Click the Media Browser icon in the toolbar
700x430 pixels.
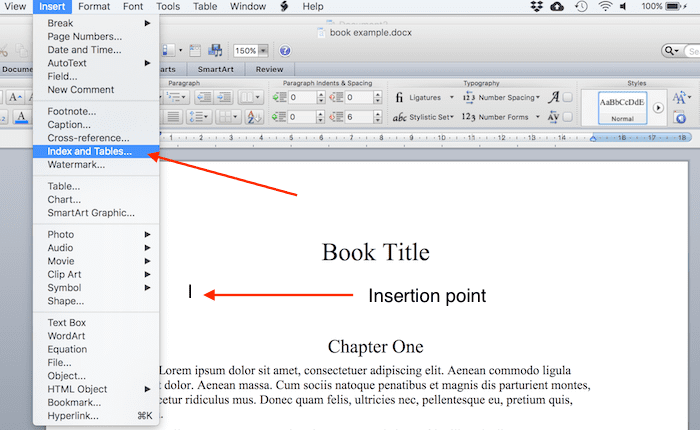click(215, 50)
